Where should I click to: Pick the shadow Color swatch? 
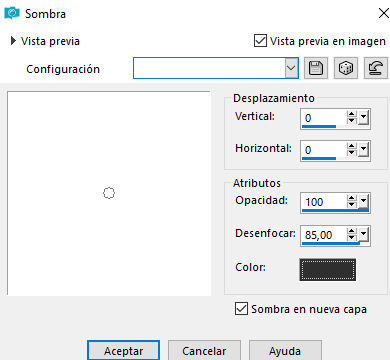[327, 269]
